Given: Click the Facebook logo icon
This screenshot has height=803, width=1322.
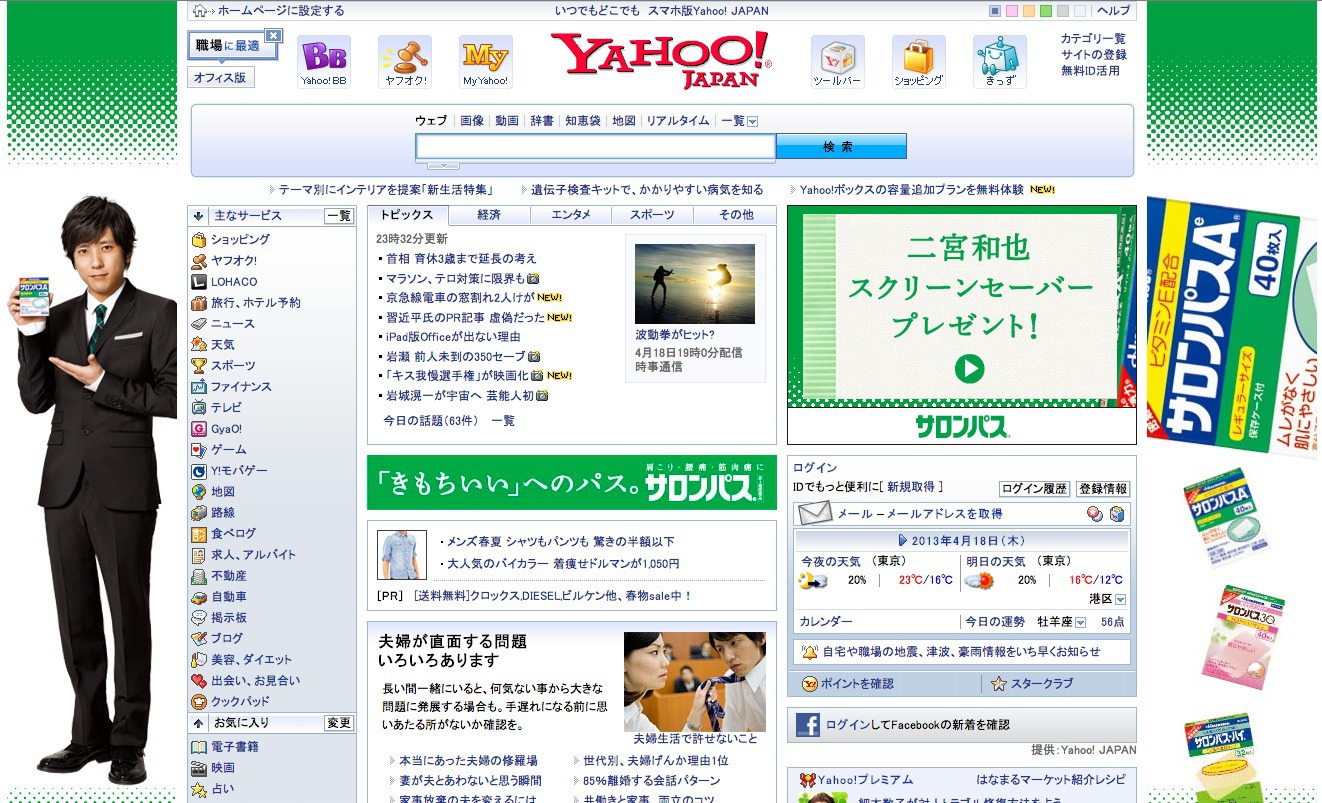Looking at the screenshot, I should tap(808, 725).
